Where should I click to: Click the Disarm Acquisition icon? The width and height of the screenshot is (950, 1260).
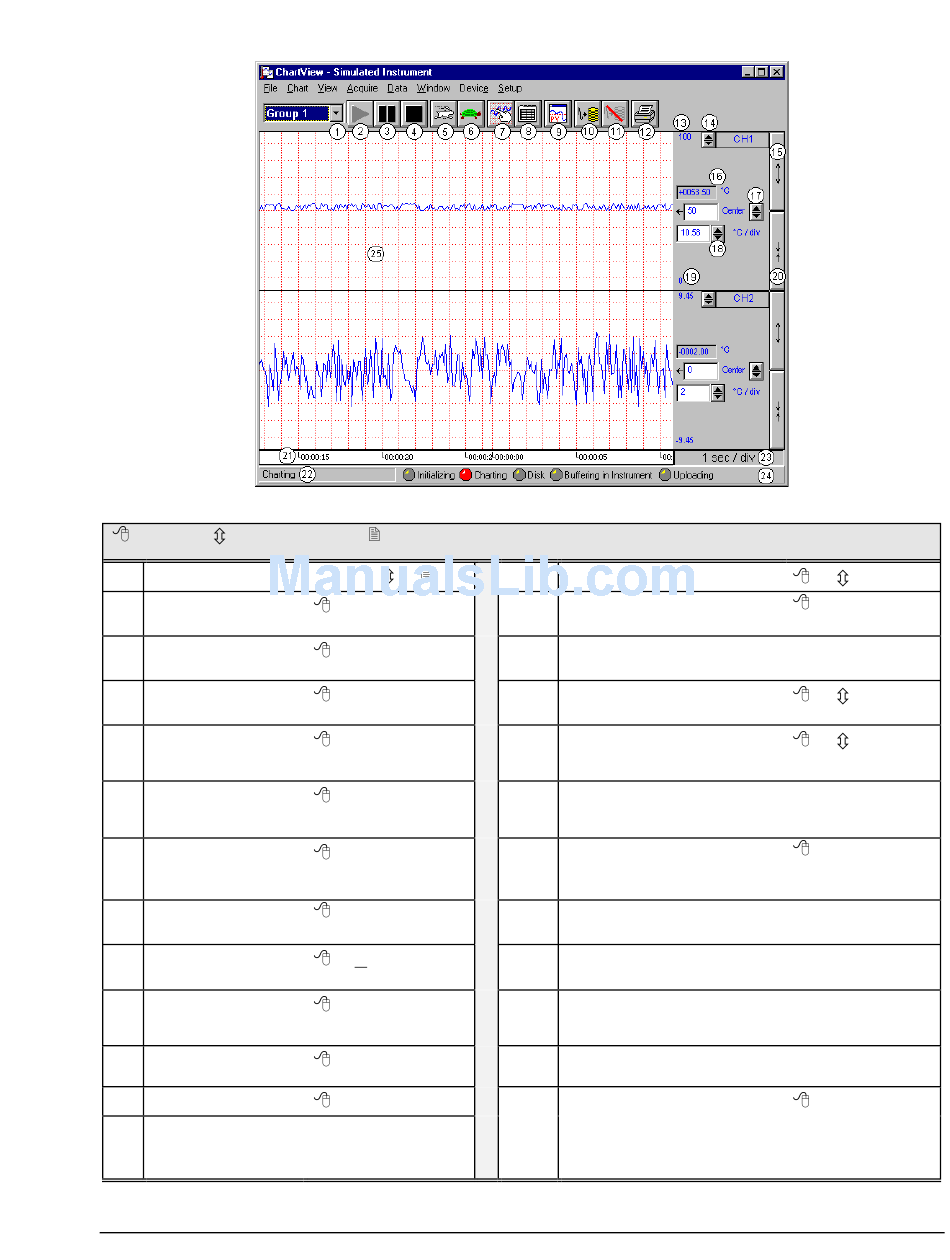click(x=615, y=113)
